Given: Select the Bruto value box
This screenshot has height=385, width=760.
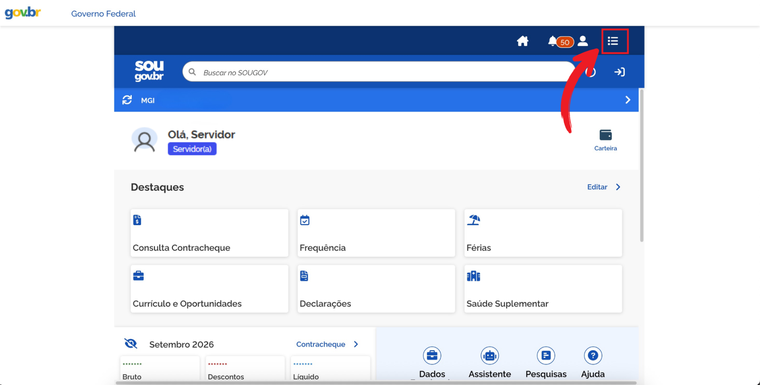Looking at the screenshot, I should tap(159, 369).
